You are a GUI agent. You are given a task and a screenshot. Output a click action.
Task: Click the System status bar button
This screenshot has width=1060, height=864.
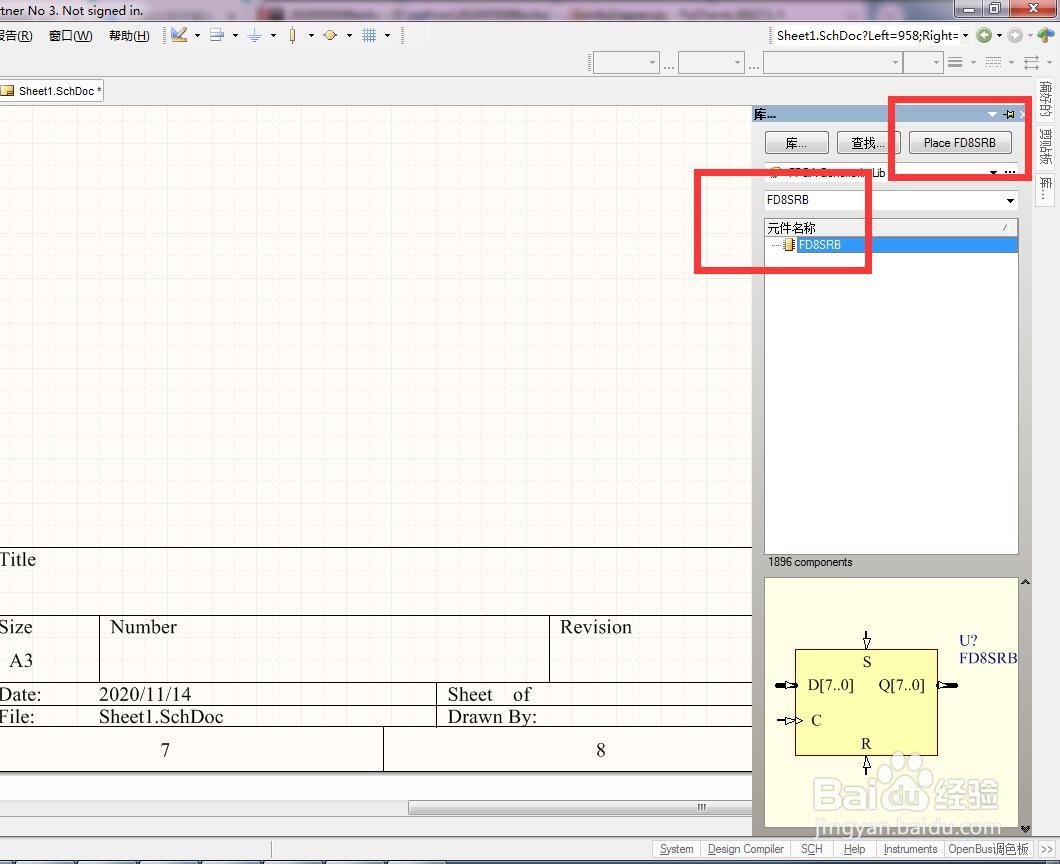click(676, 849)
